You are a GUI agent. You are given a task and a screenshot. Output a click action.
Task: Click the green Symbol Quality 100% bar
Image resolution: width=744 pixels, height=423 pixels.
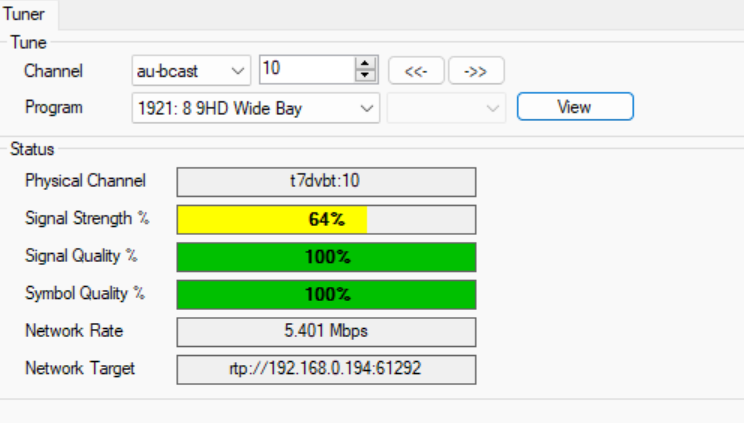tap(326, 294)
